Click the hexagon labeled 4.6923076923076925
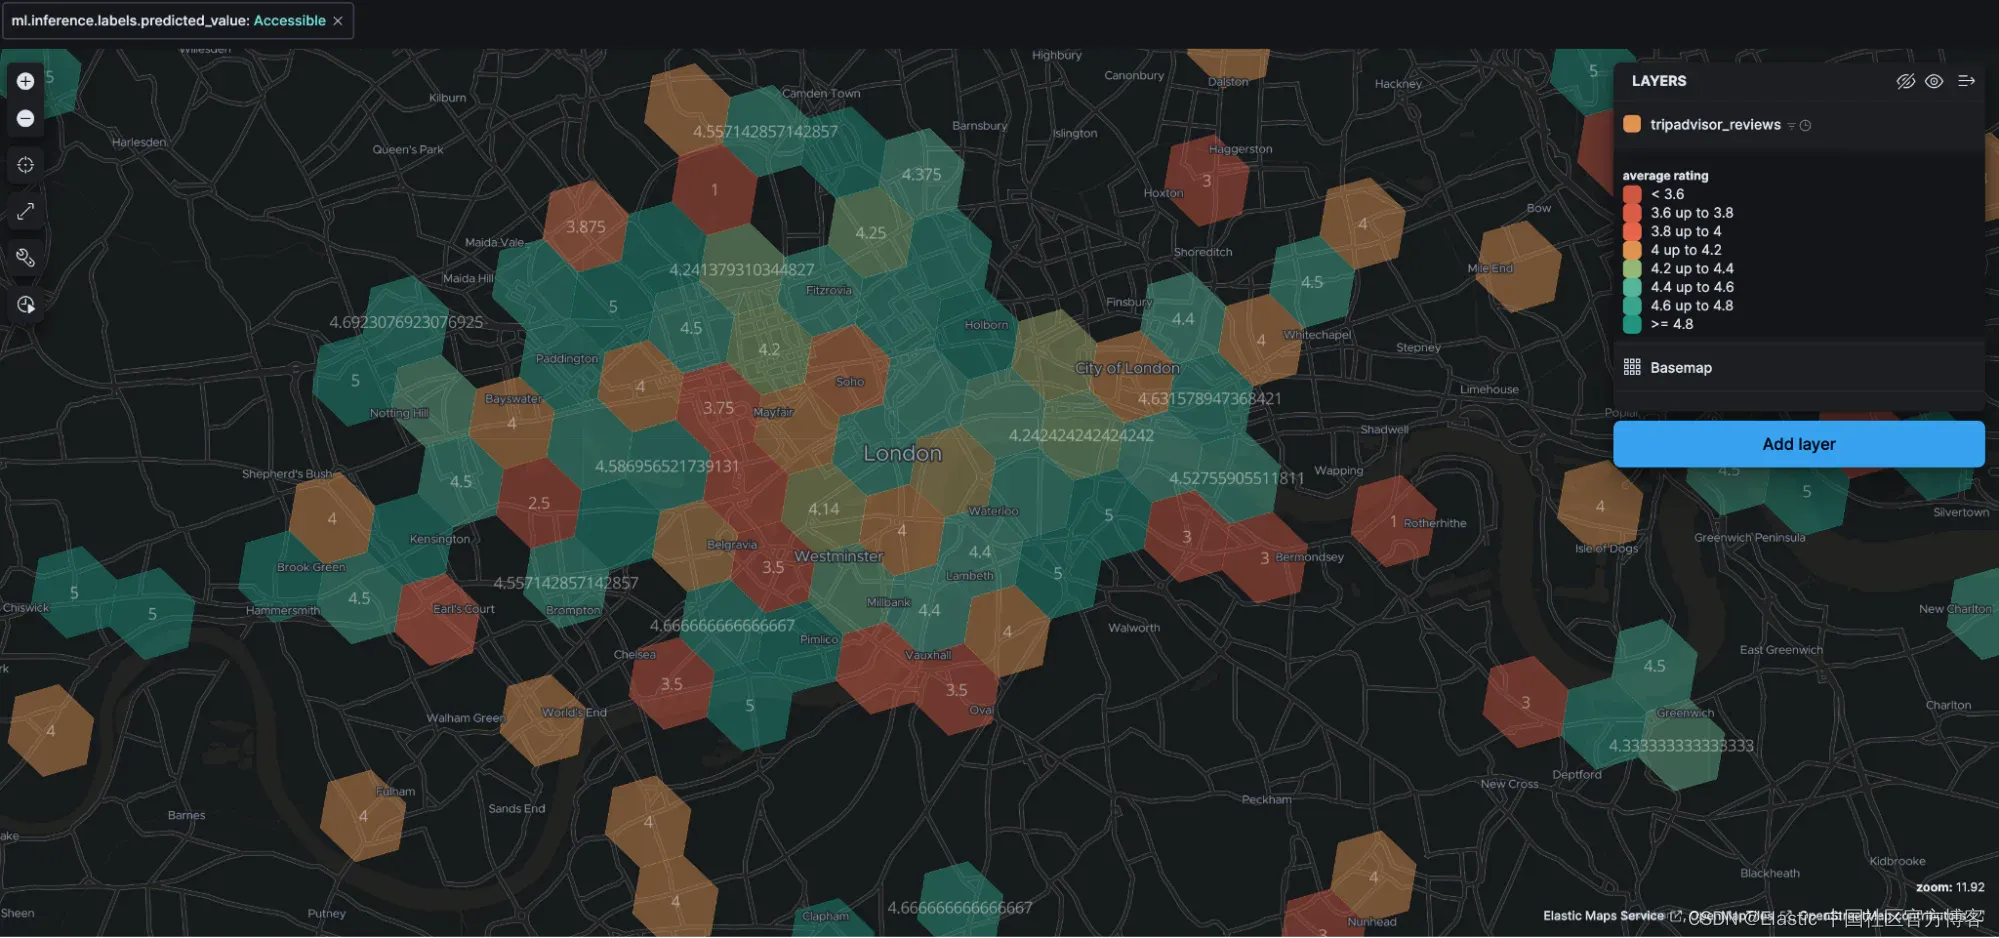 406,322
